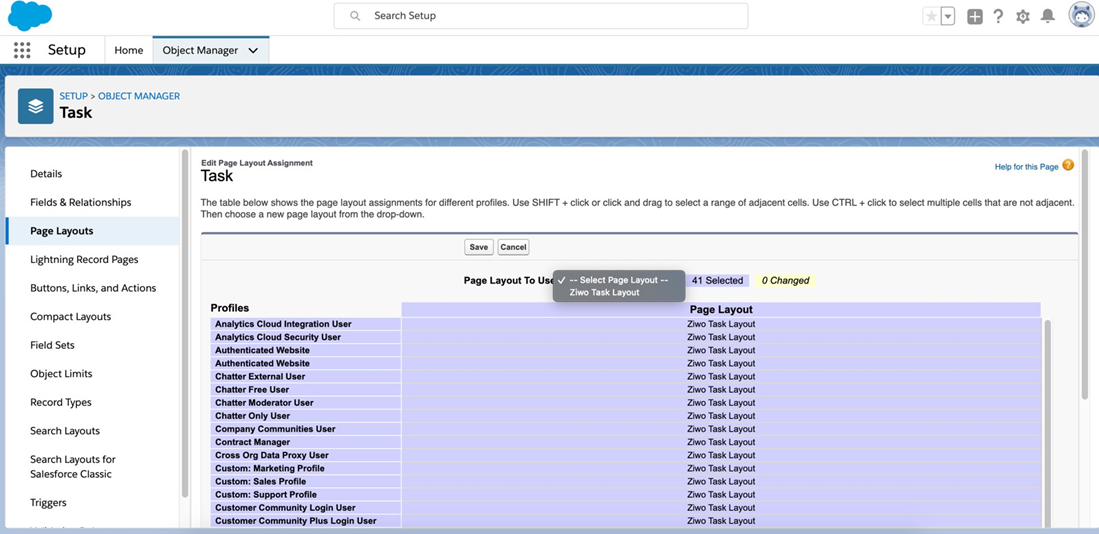
Task: Select Custom: Support Profile layout cell
Action: click(x=721, y=495)
